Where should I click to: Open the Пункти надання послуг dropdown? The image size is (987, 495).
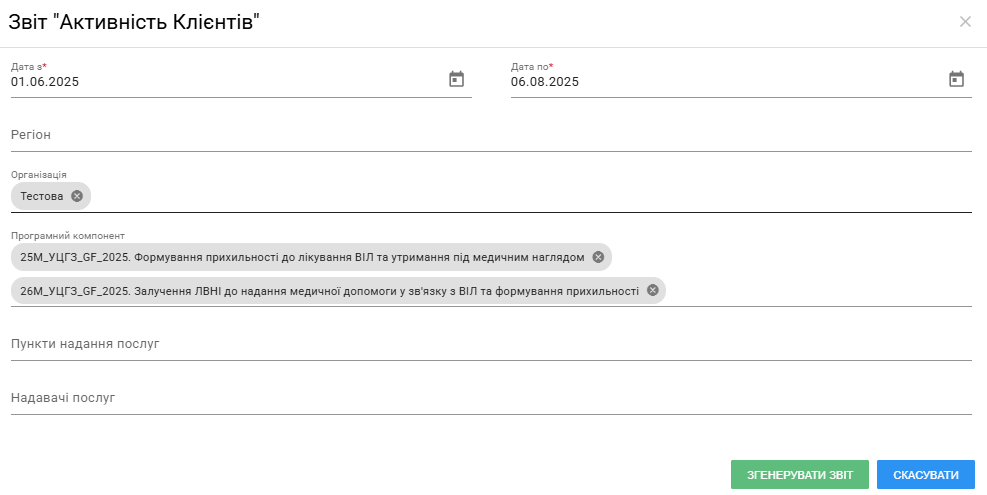(491, 344)
